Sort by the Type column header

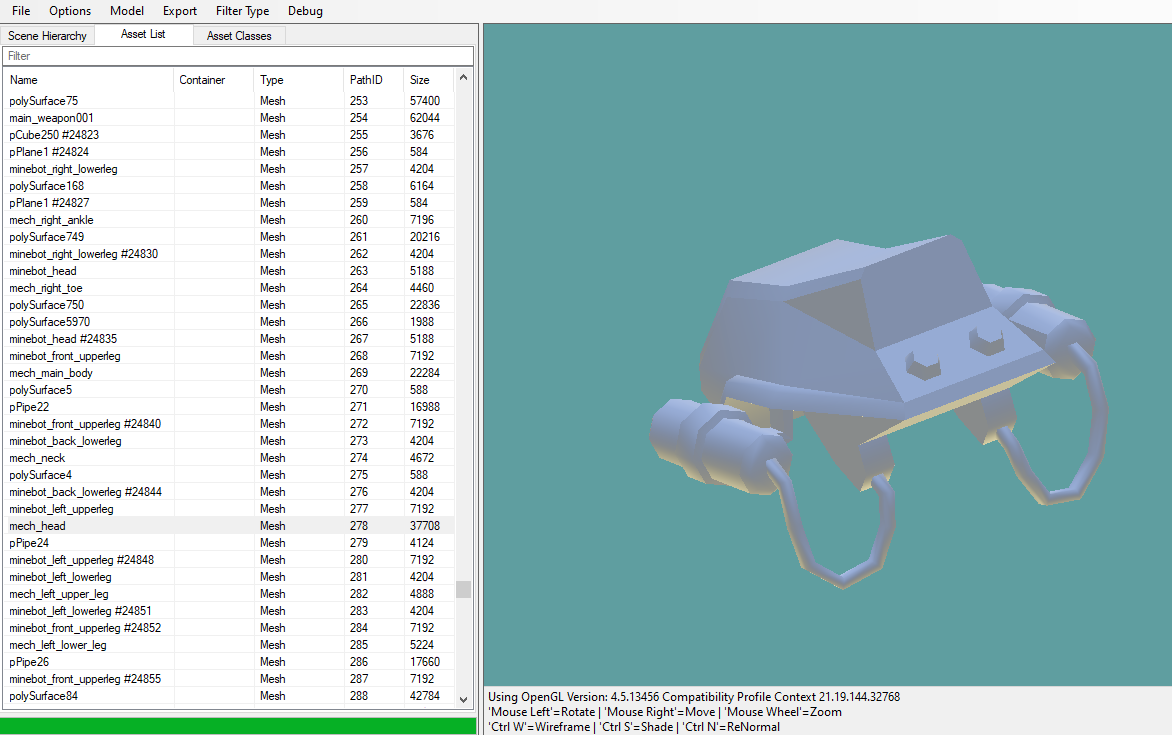click(299, 80)
